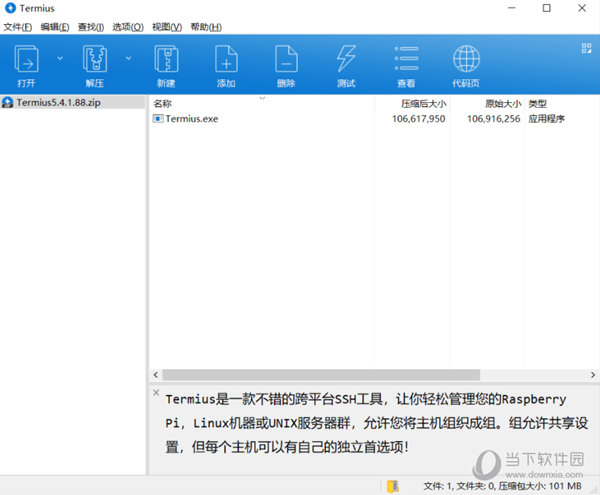Select Termius5.4.1.88.zip in the tree

[x=72, y=102]
